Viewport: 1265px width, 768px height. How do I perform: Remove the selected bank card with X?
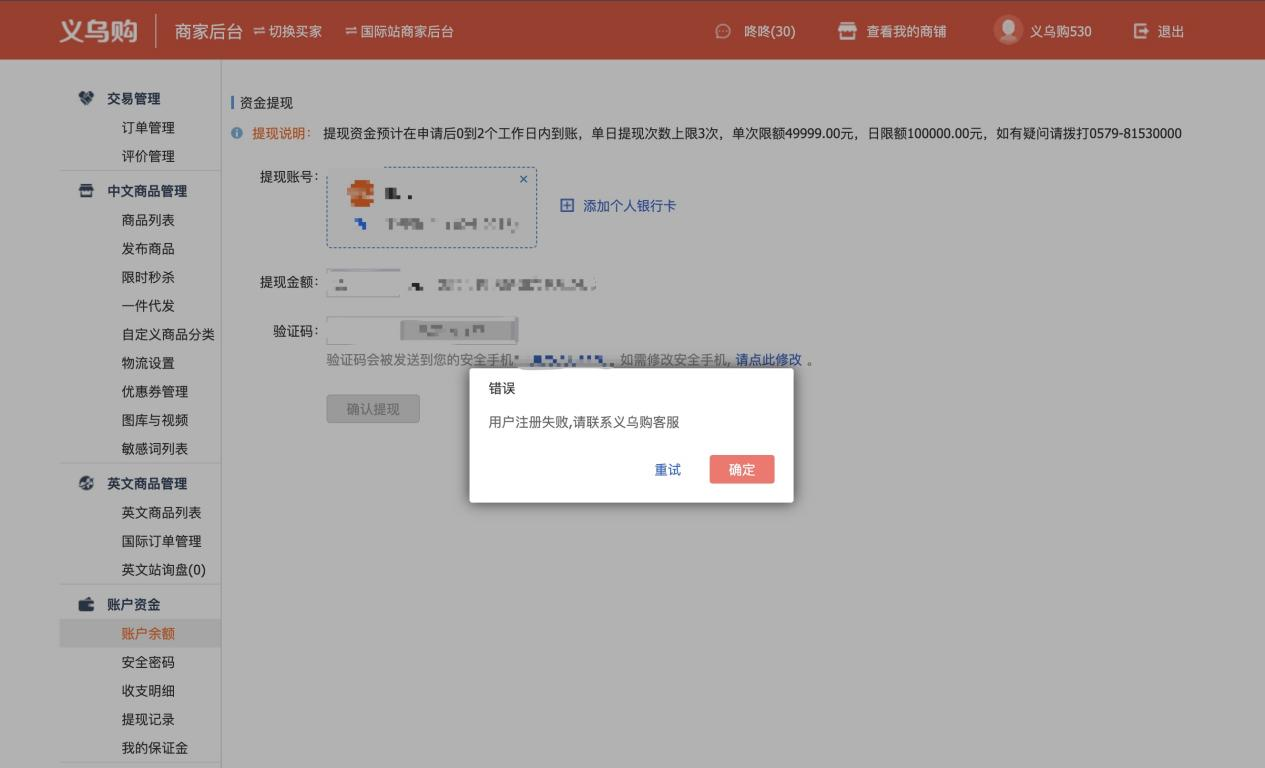click(523, 179)
